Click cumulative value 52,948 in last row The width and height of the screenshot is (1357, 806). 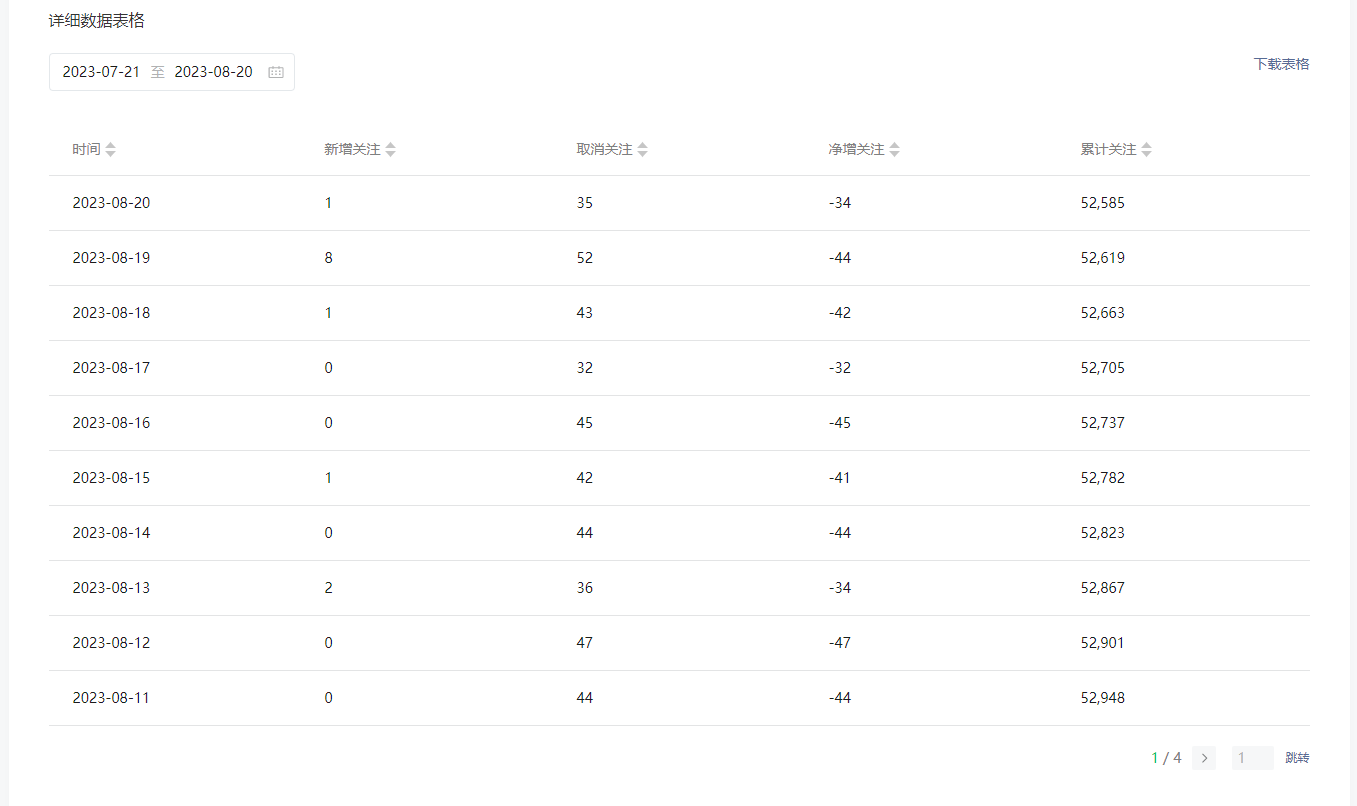coord(1102,698)
